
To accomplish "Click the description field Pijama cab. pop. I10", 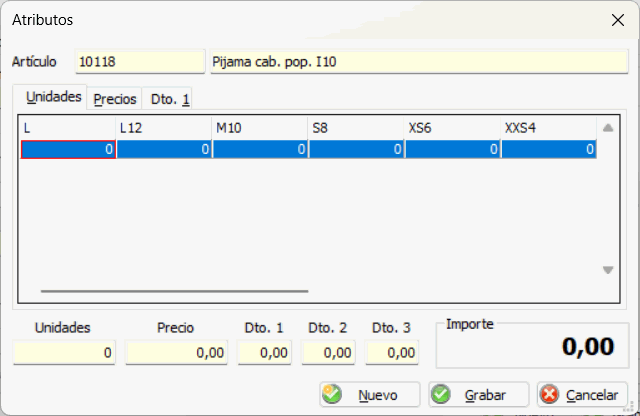I will [419, 62].
